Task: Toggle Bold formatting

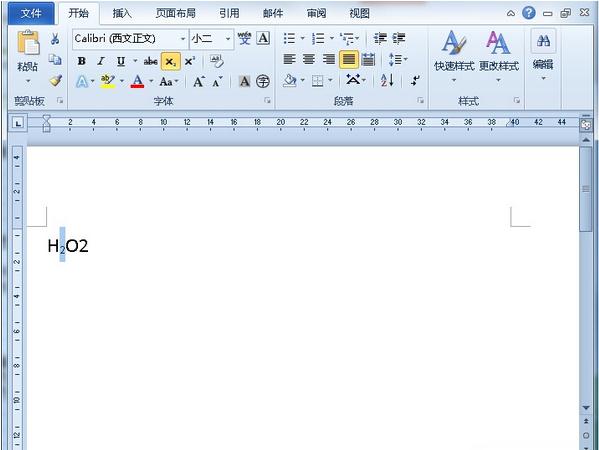Action: [81, 61]
